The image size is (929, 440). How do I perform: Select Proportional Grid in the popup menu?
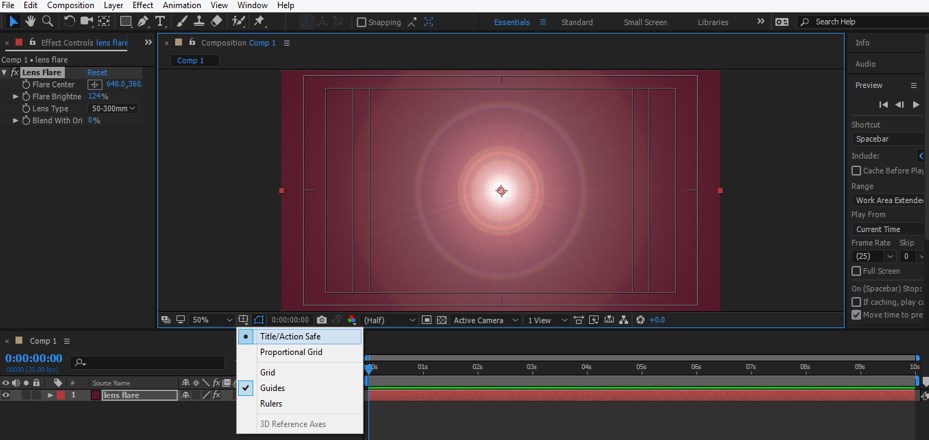pos(300,352)
